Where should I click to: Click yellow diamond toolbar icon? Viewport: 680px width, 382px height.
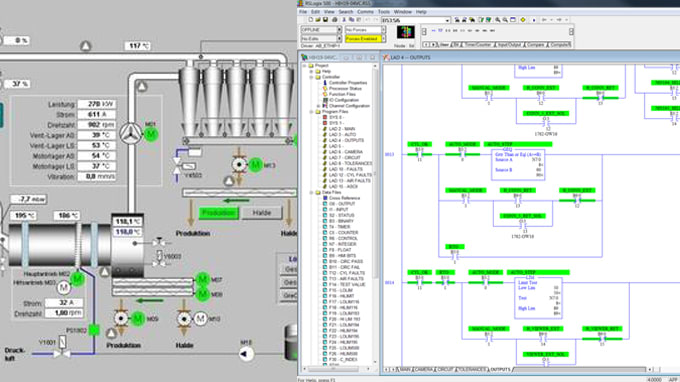[x=523, y=20]
